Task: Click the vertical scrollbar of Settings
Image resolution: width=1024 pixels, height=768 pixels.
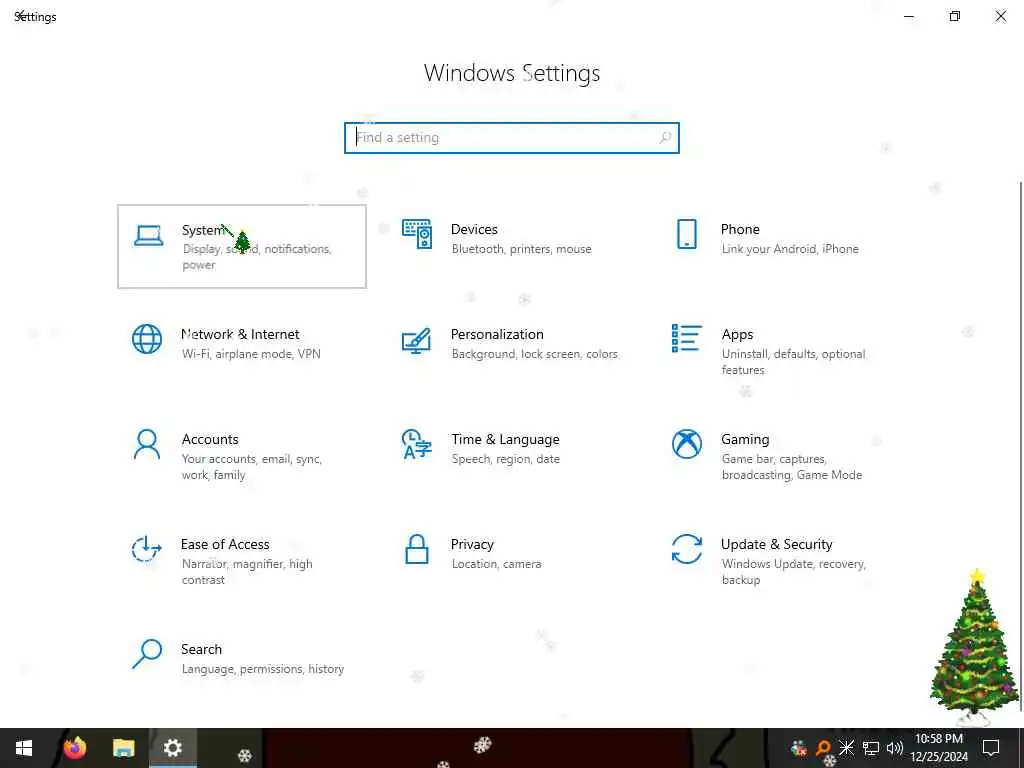Action: pyautogui.click(x=1020, y=447)
